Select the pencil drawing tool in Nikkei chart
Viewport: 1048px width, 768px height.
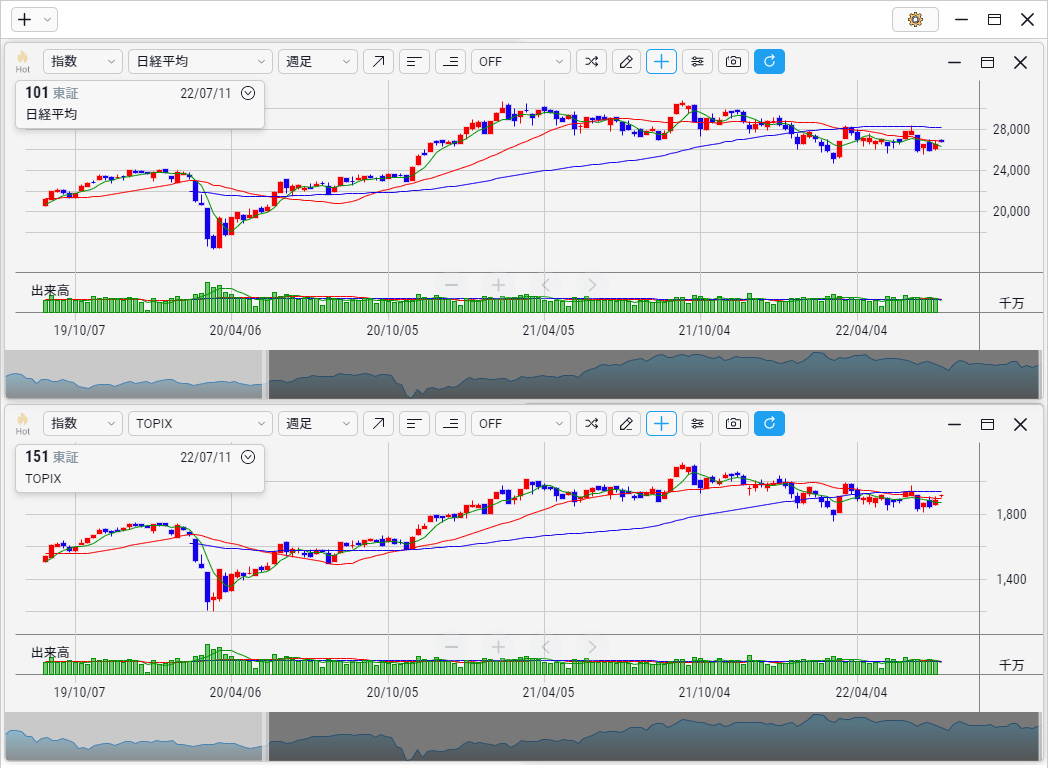click(626, 61)
